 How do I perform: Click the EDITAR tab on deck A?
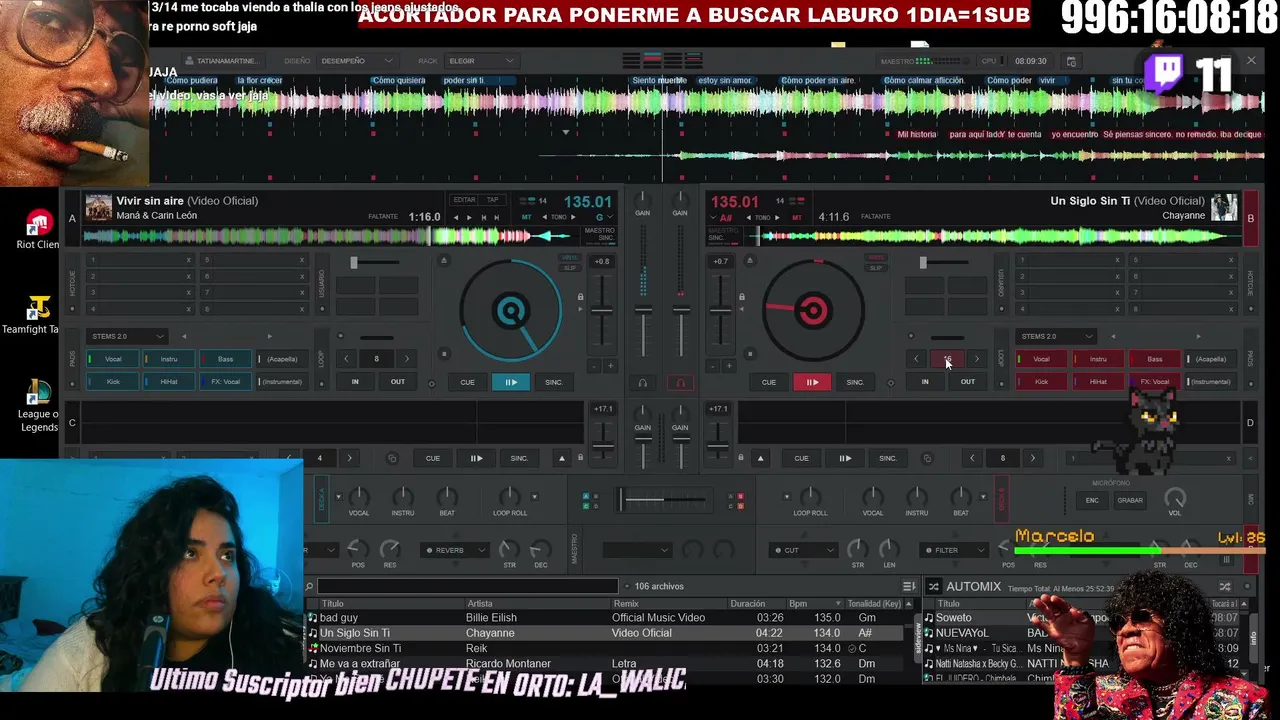(x=464, y=200)
